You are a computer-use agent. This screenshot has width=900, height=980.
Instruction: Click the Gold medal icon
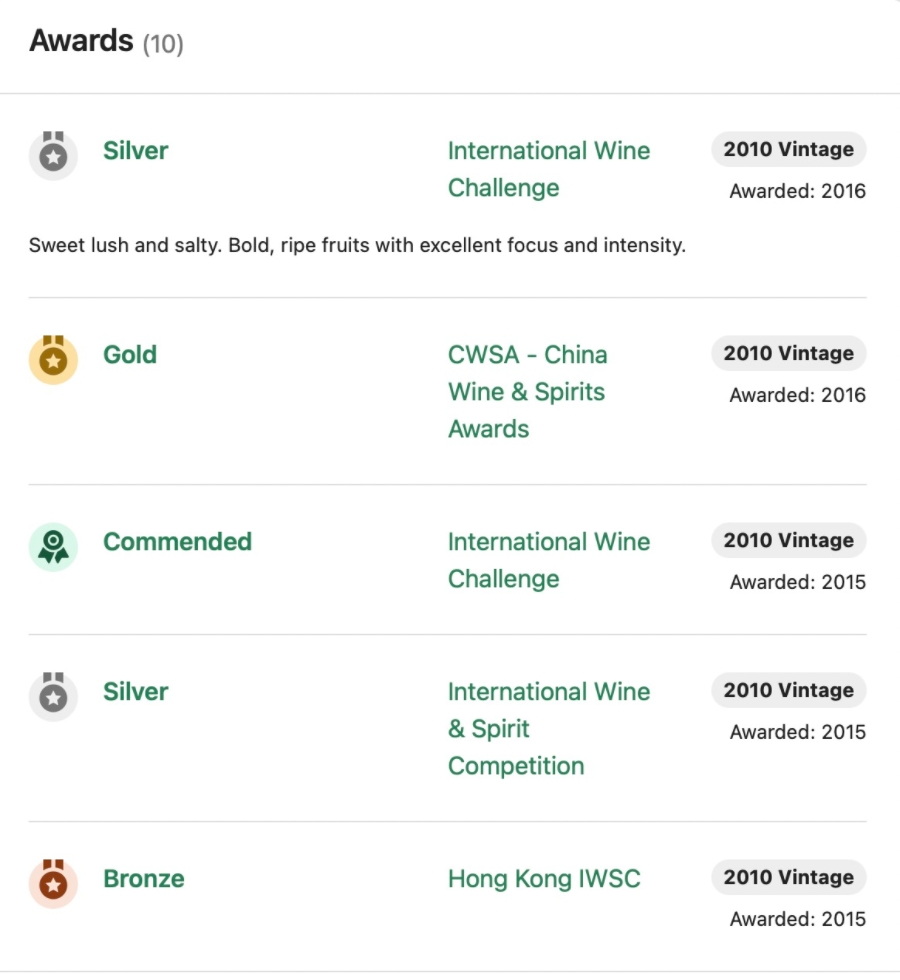point(53,359)
